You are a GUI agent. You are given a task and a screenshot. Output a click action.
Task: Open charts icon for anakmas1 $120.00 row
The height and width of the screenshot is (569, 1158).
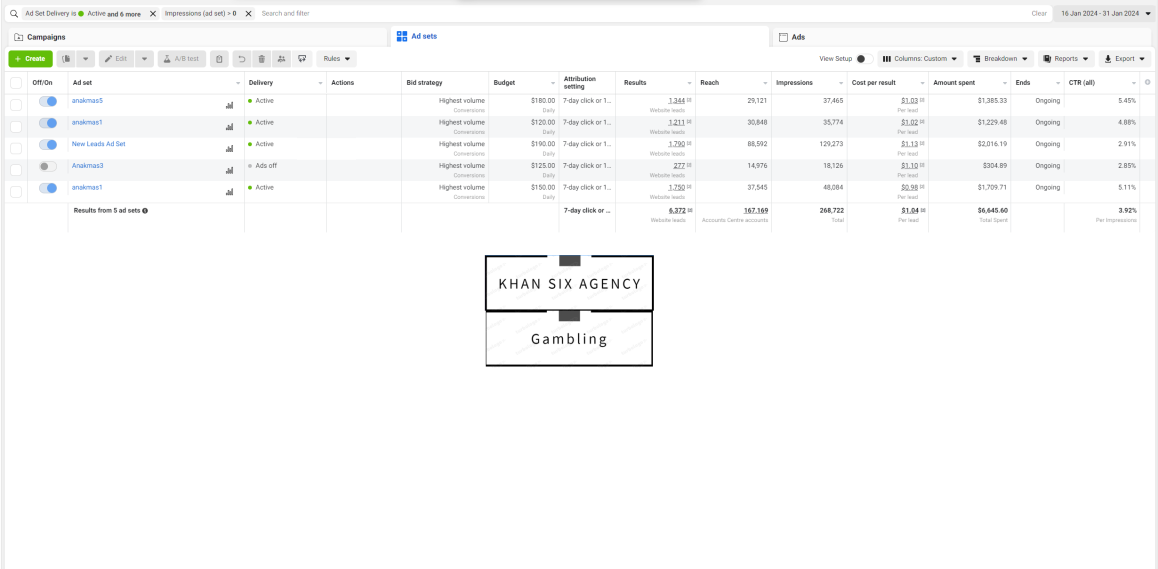pos(229,127)
